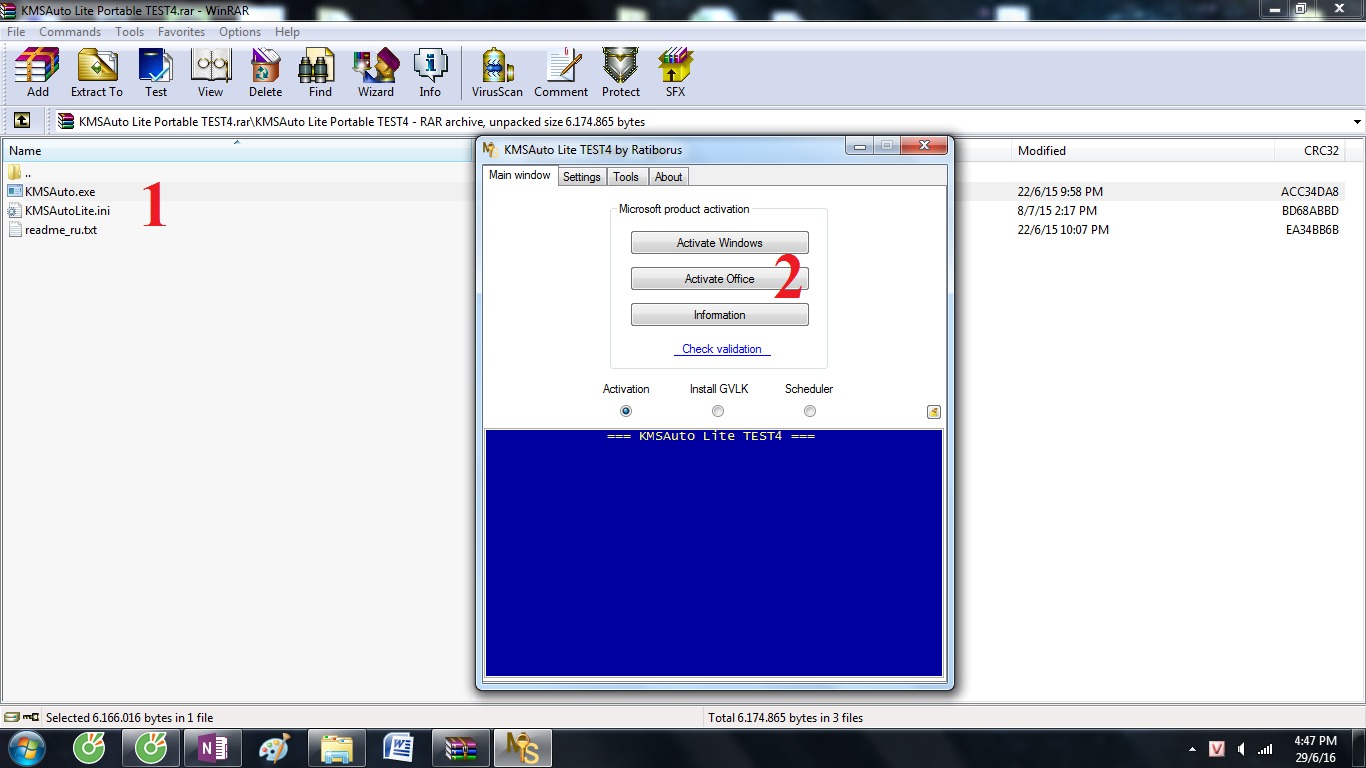Image resolution: width=1366 pixels, height=768 pixels.
Task: Click the red V tray icon
Action: 1217,748
